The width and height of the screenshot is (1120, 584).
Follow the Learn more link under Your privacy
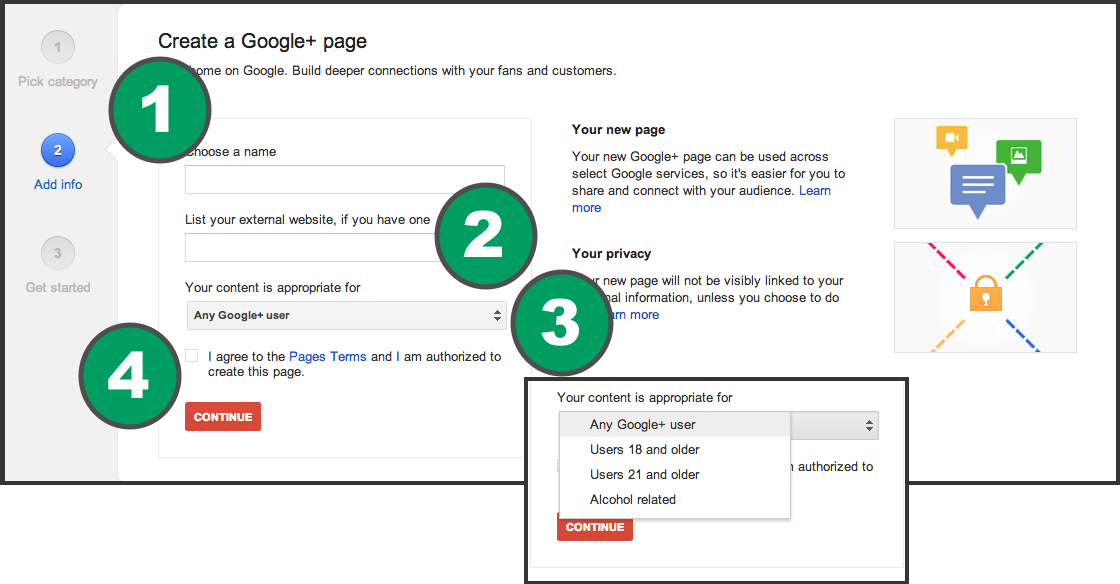636,315
